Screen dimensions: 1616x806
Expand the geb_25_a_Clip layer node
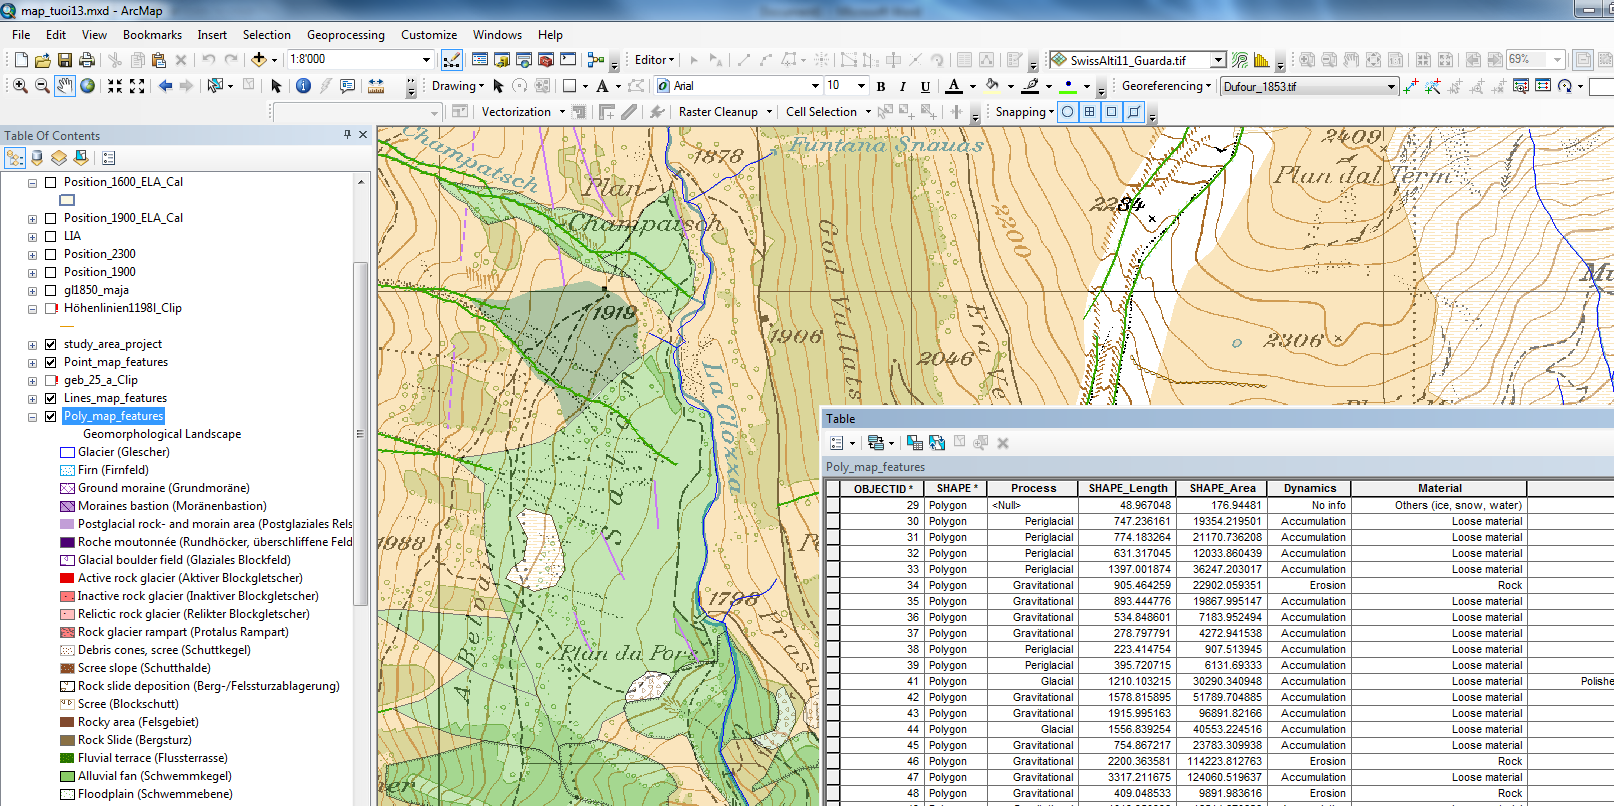[32, 381]
